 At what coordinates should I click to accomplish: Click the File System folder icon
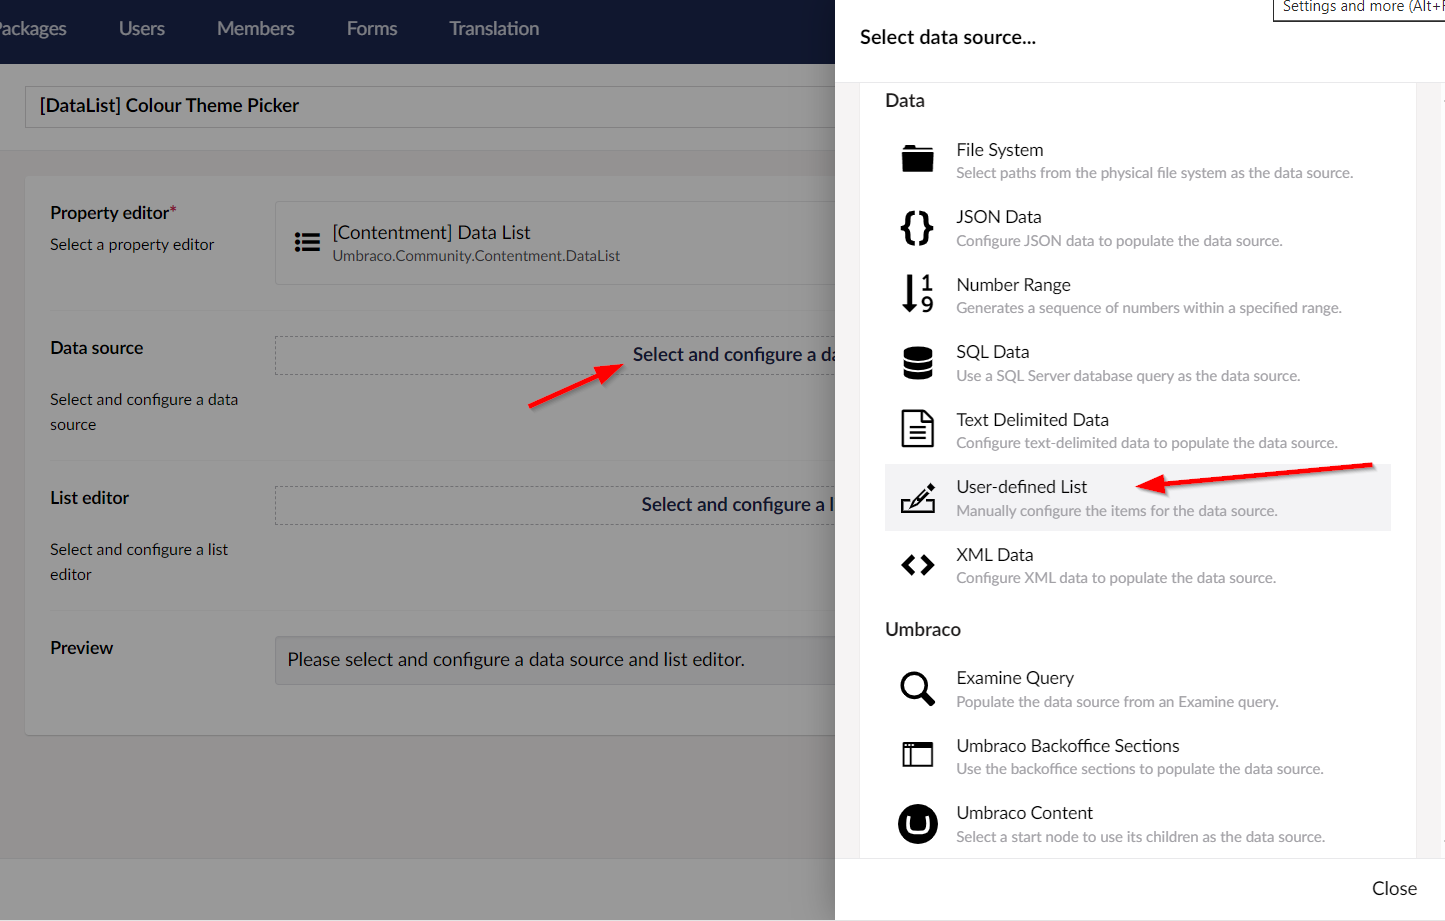[x=917, y=159]
